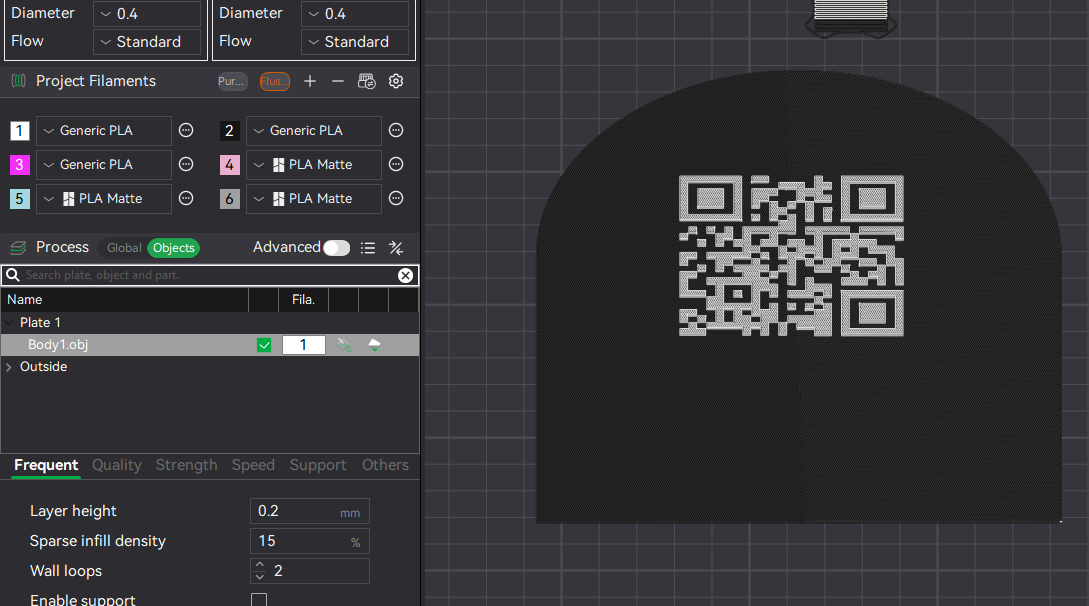
Task: Switch to the Frequent tab
Action: (x=47, y=465)
